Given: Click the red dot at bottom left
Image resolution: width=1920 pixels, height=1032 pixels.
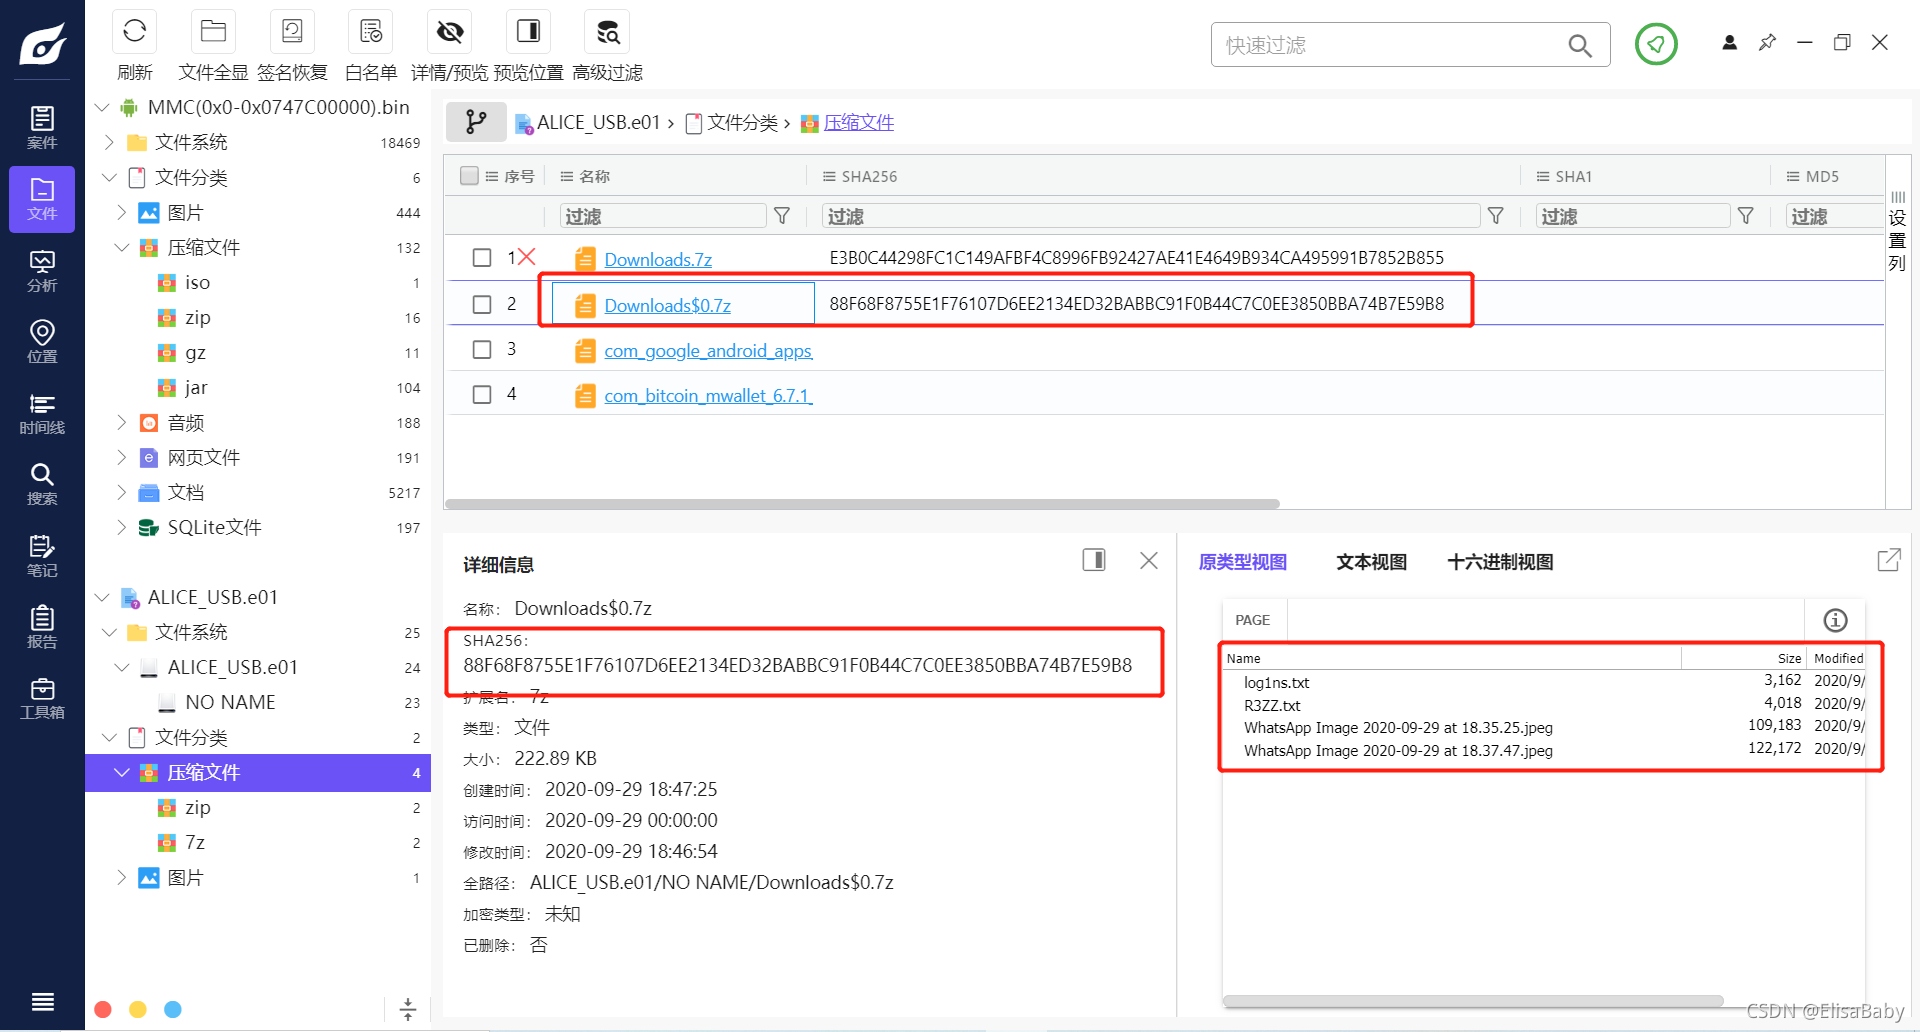Looking at the screenshot, I should coord(102,1009).
